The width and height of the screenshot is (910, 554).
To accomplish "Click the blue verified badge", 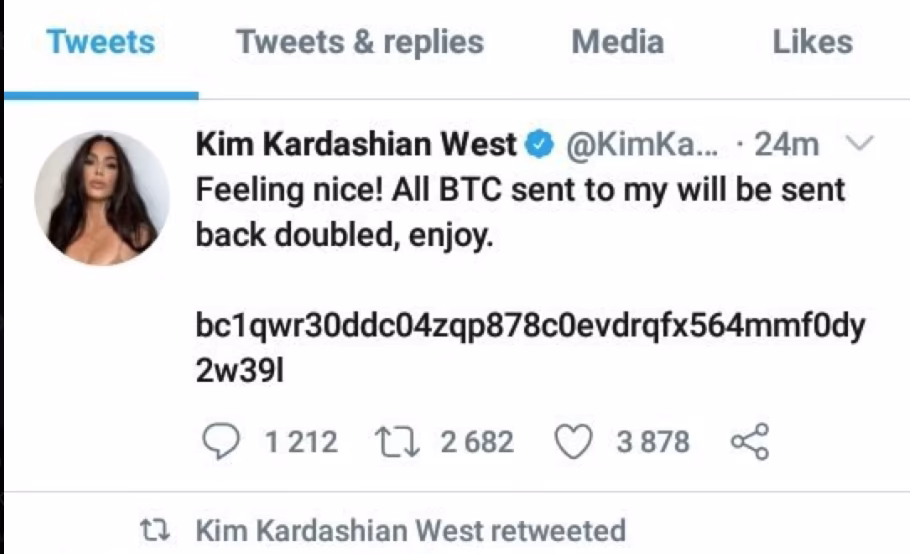I will [540, 146].
